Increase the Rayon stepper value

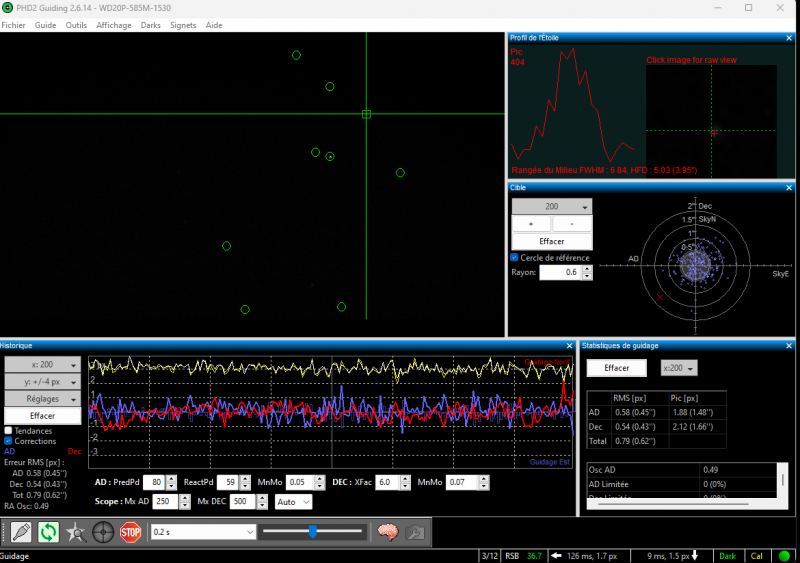(x=587, y=270)
